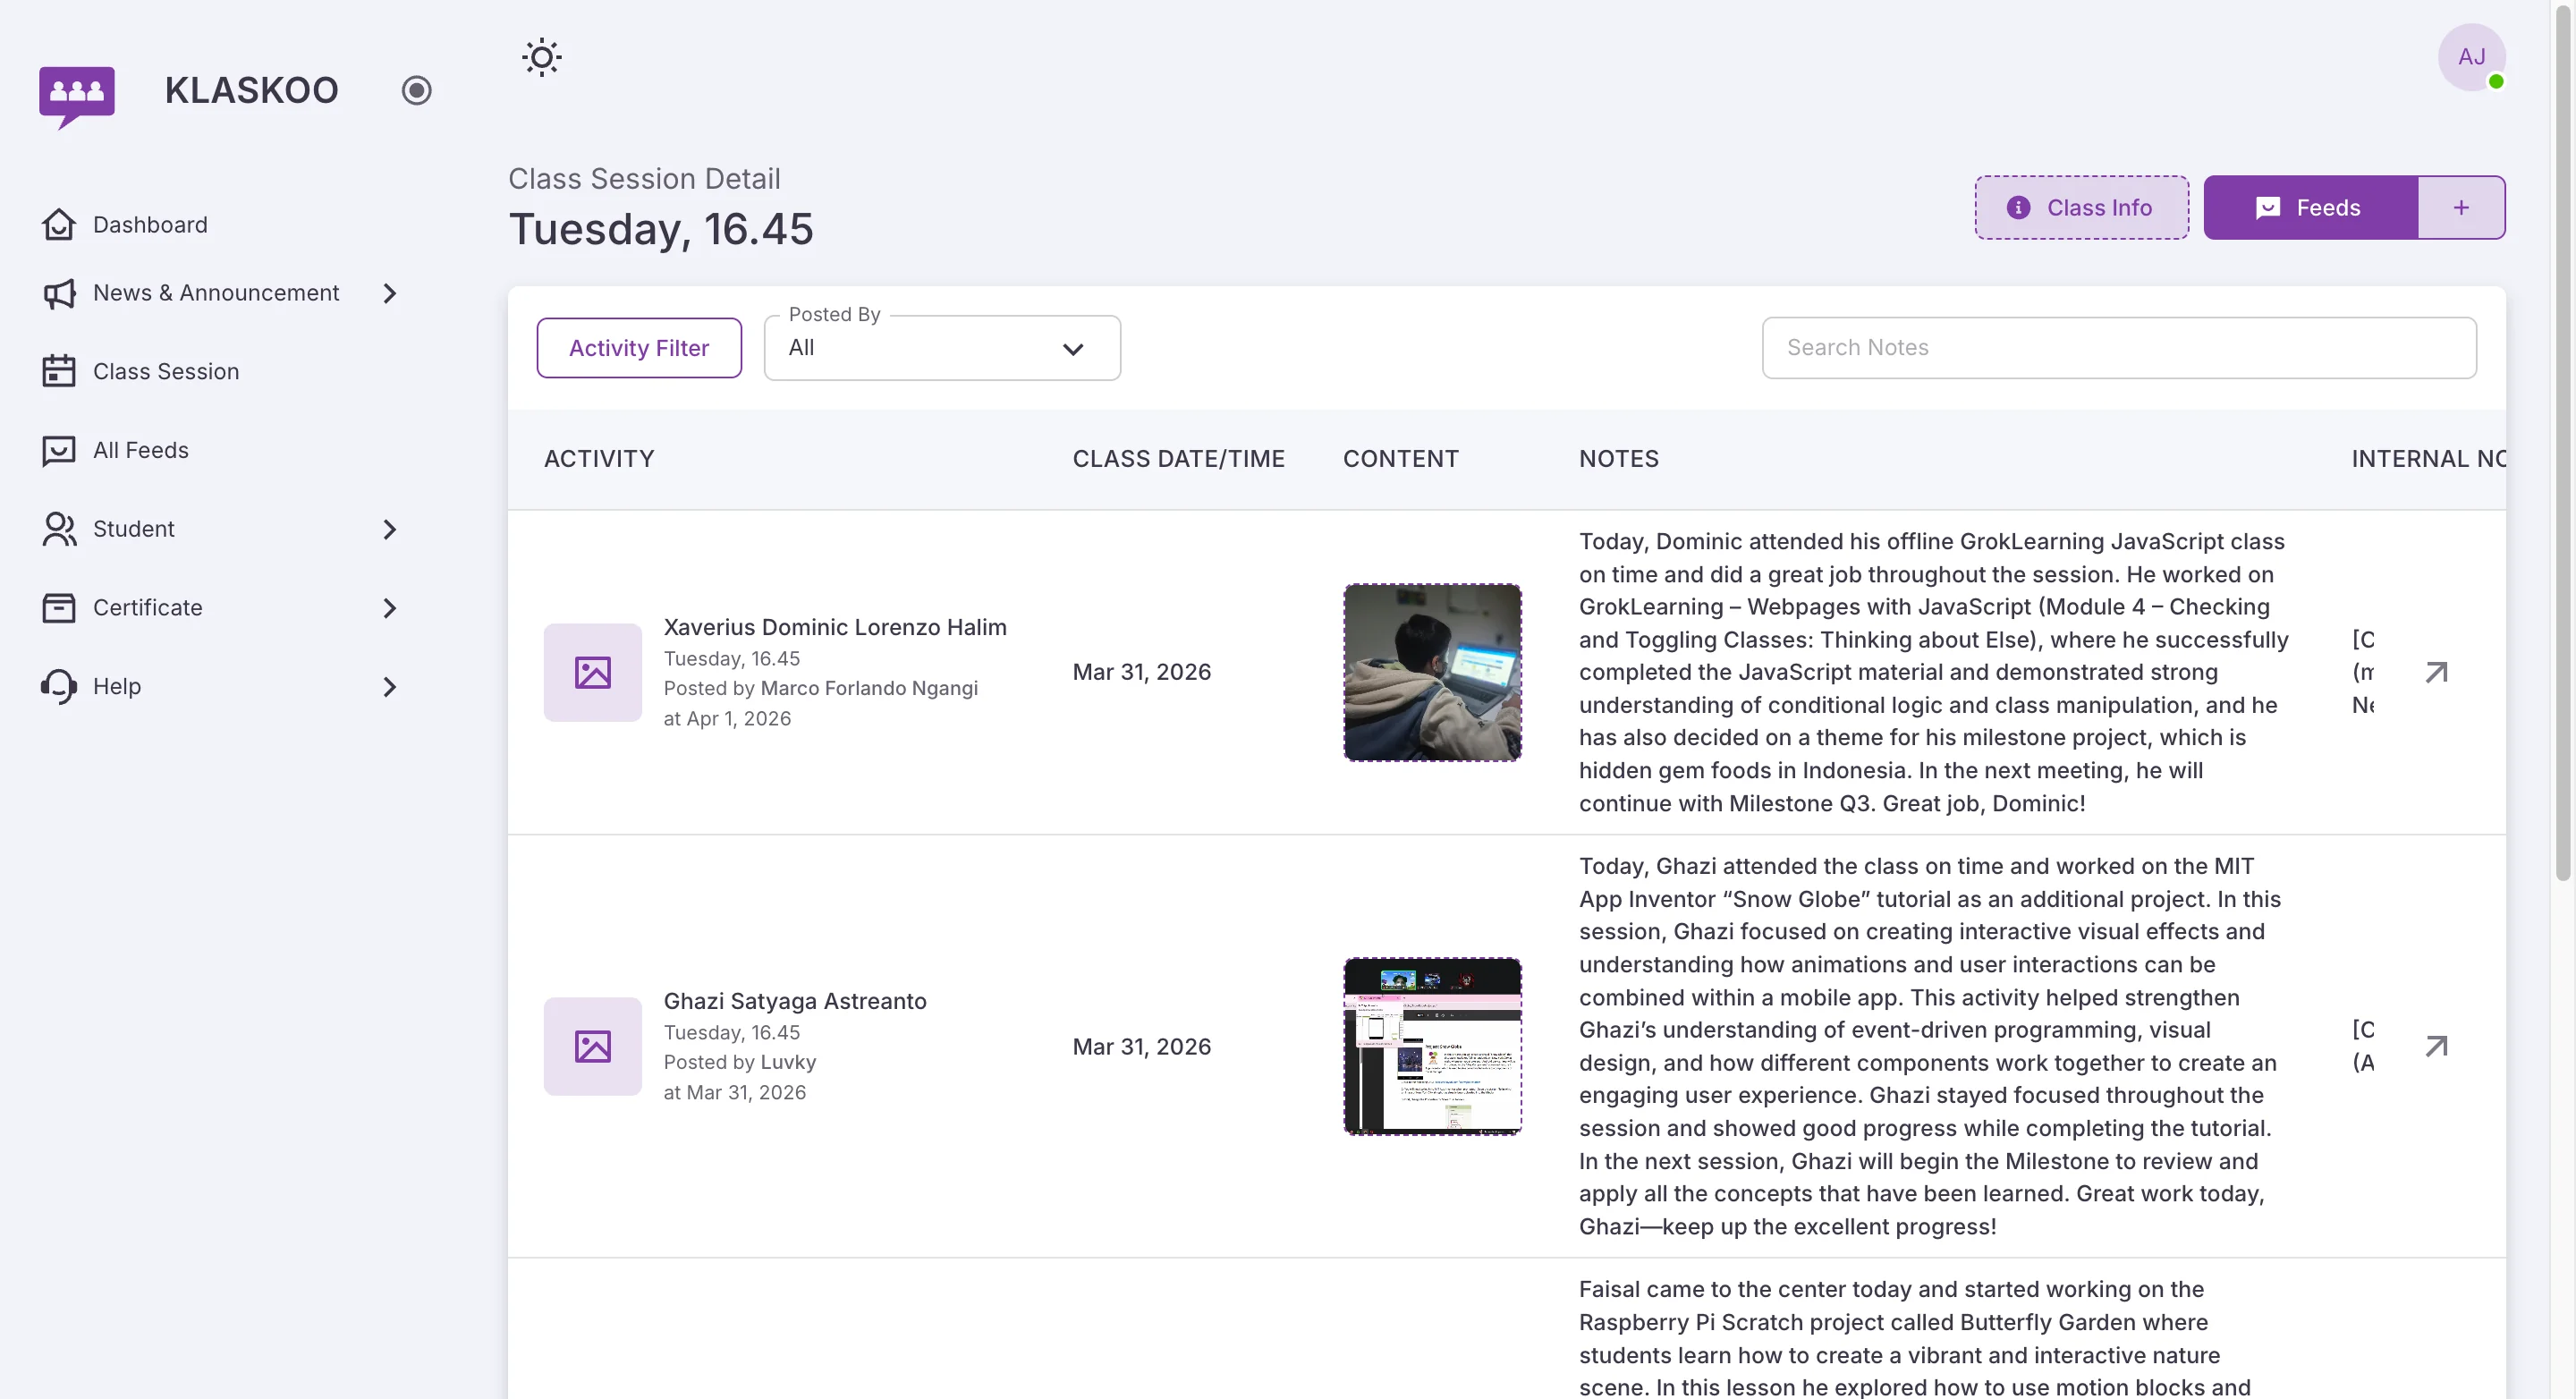Toggle sidebar collapse circle beside KLASKOO
The image size is (2576, 1399).
coord(417,89)
